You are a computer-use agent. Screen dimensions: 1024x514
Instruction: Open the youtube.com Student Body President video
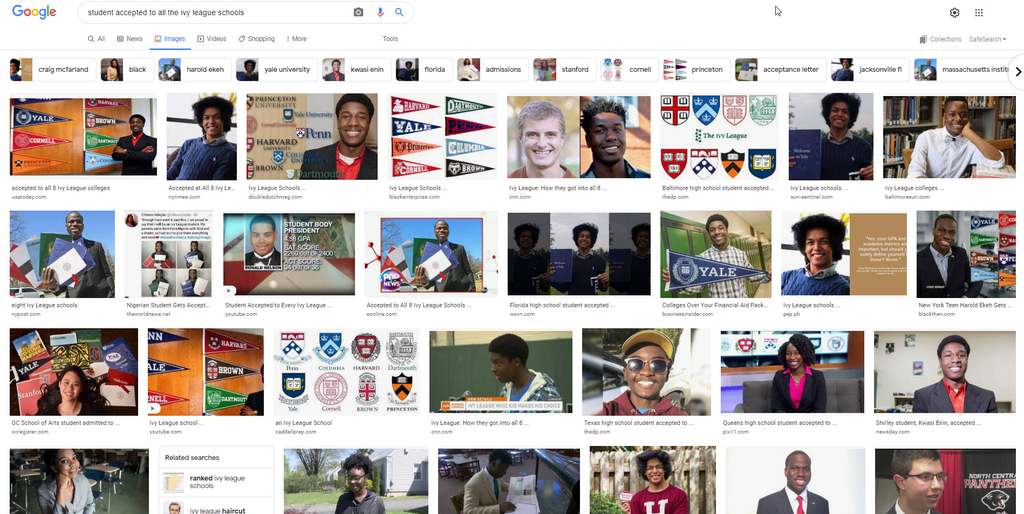[289, 254]
